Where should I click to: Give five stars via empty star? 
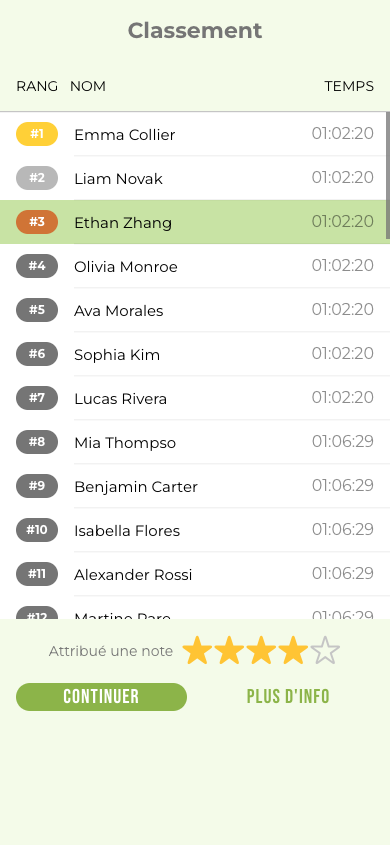pyautogui.click(x=325, y=650)
